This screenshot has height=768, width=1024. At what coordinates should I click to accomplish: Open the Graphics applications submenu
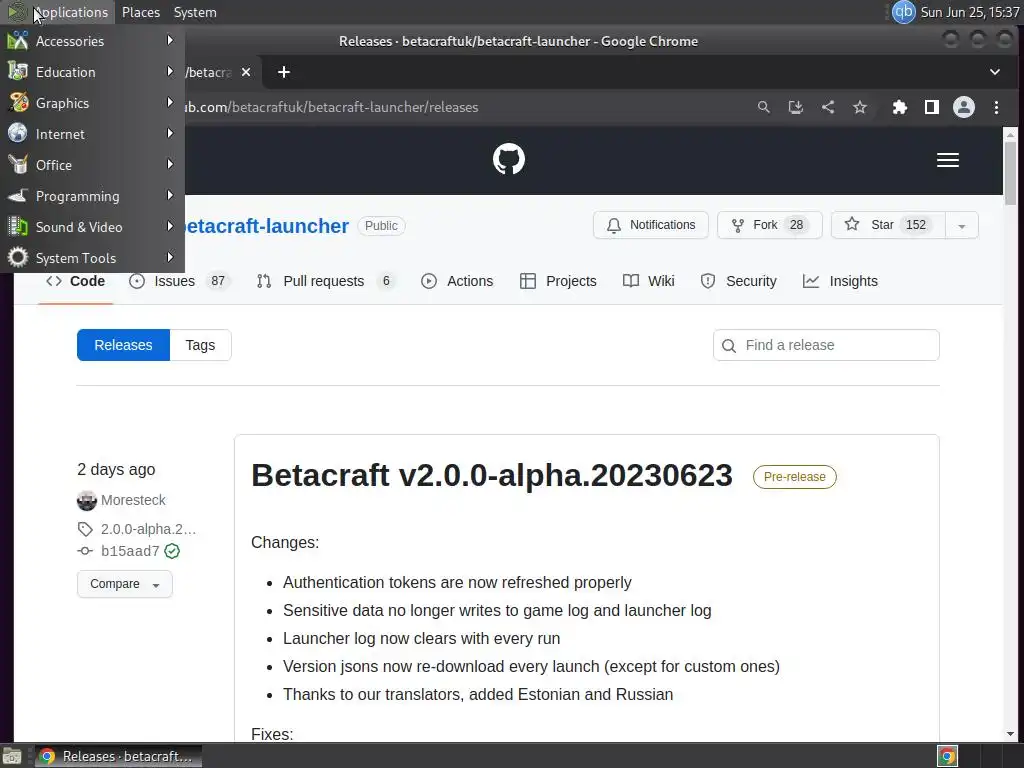92,103
